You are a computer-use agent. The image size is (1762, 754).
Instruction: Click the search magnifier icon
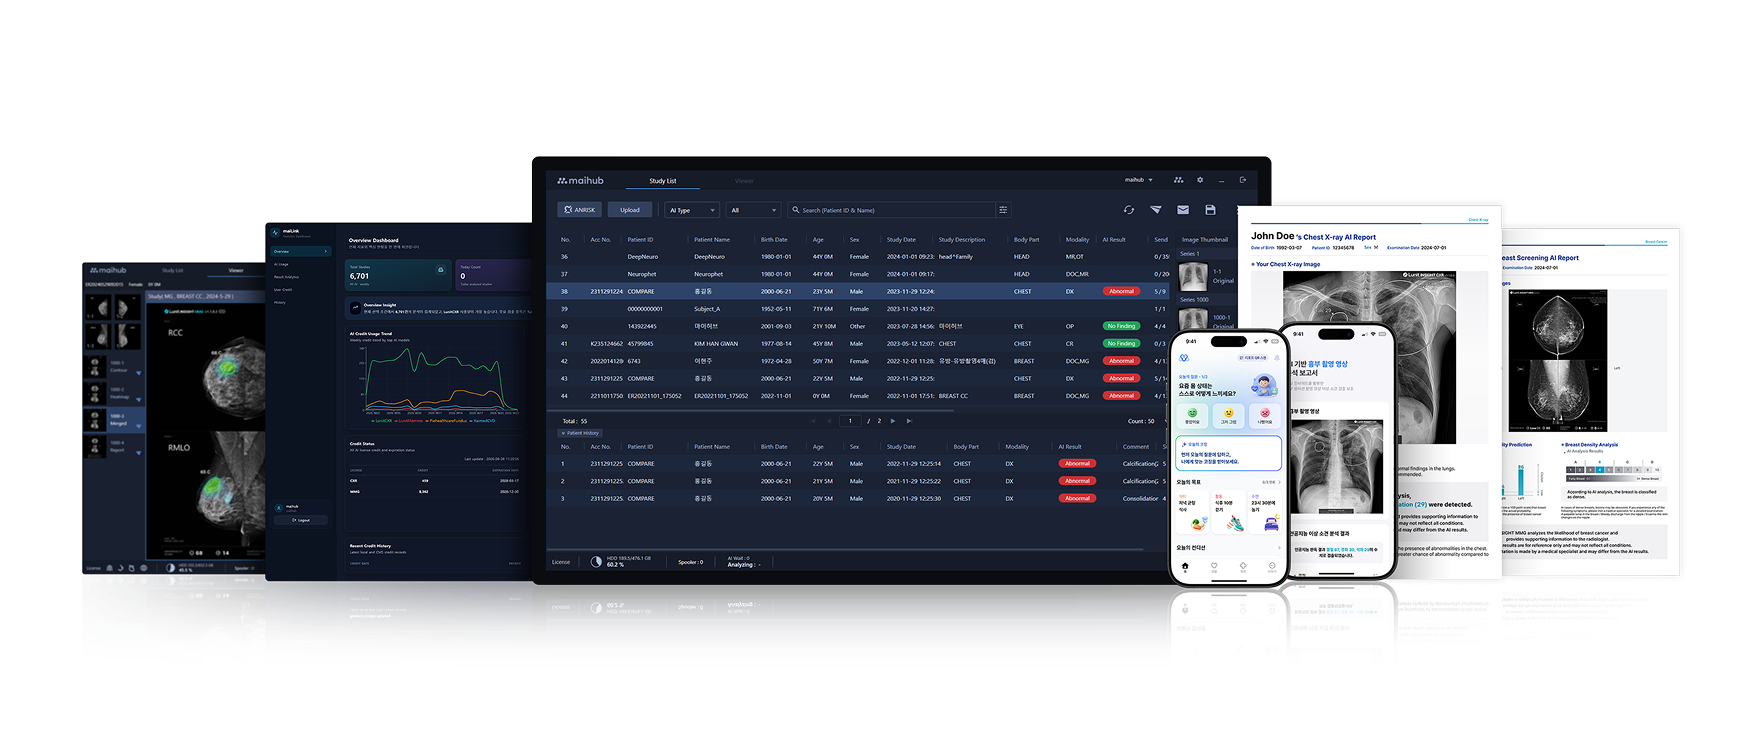click(x=796, y=210)
